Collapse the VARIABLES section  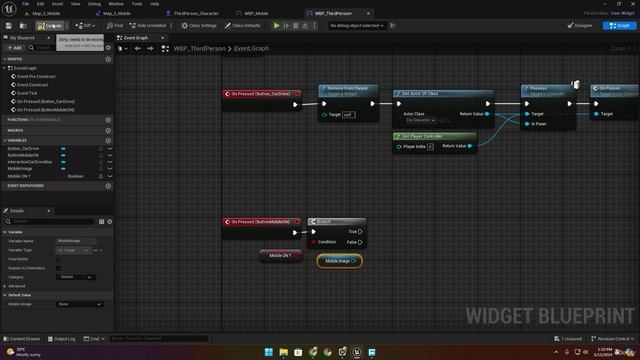4,140
